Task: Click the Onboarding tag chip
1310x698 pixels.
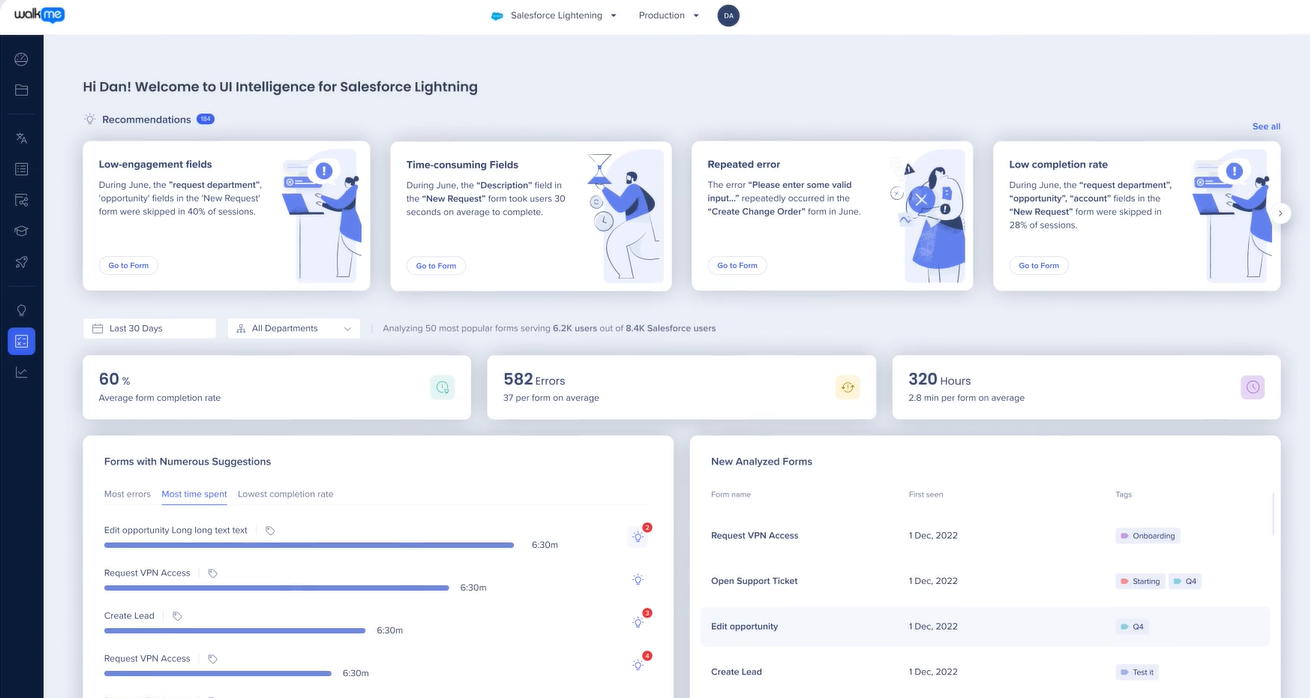Action: tap(1148, 536)
